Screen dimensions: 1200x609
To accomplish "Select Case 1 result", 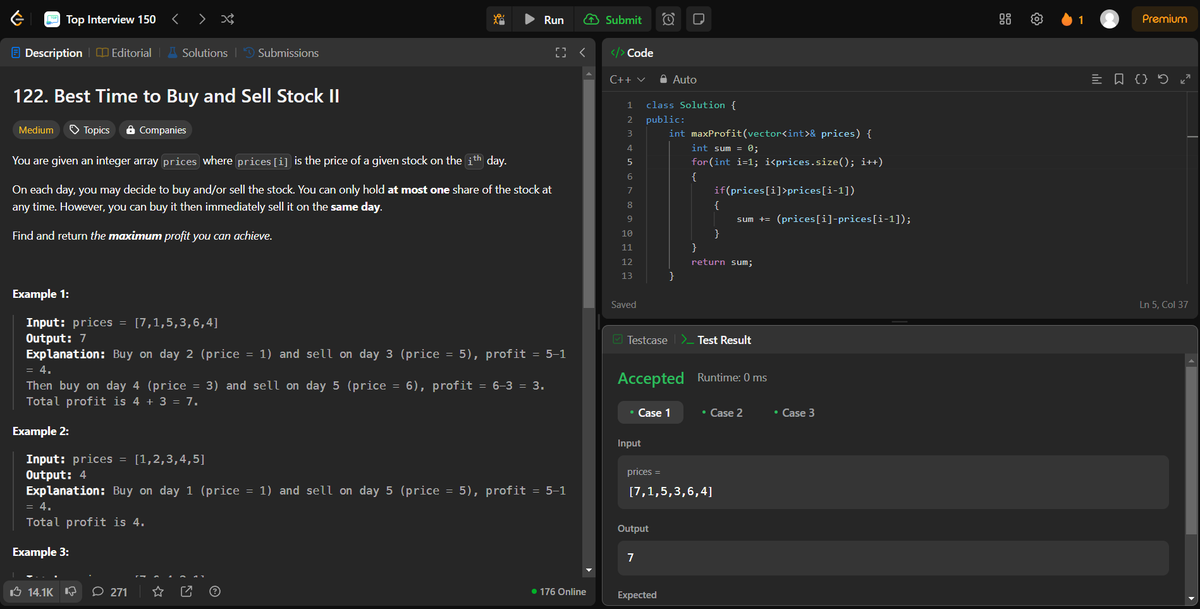I will pyautogui.click(x=650, y=412).
